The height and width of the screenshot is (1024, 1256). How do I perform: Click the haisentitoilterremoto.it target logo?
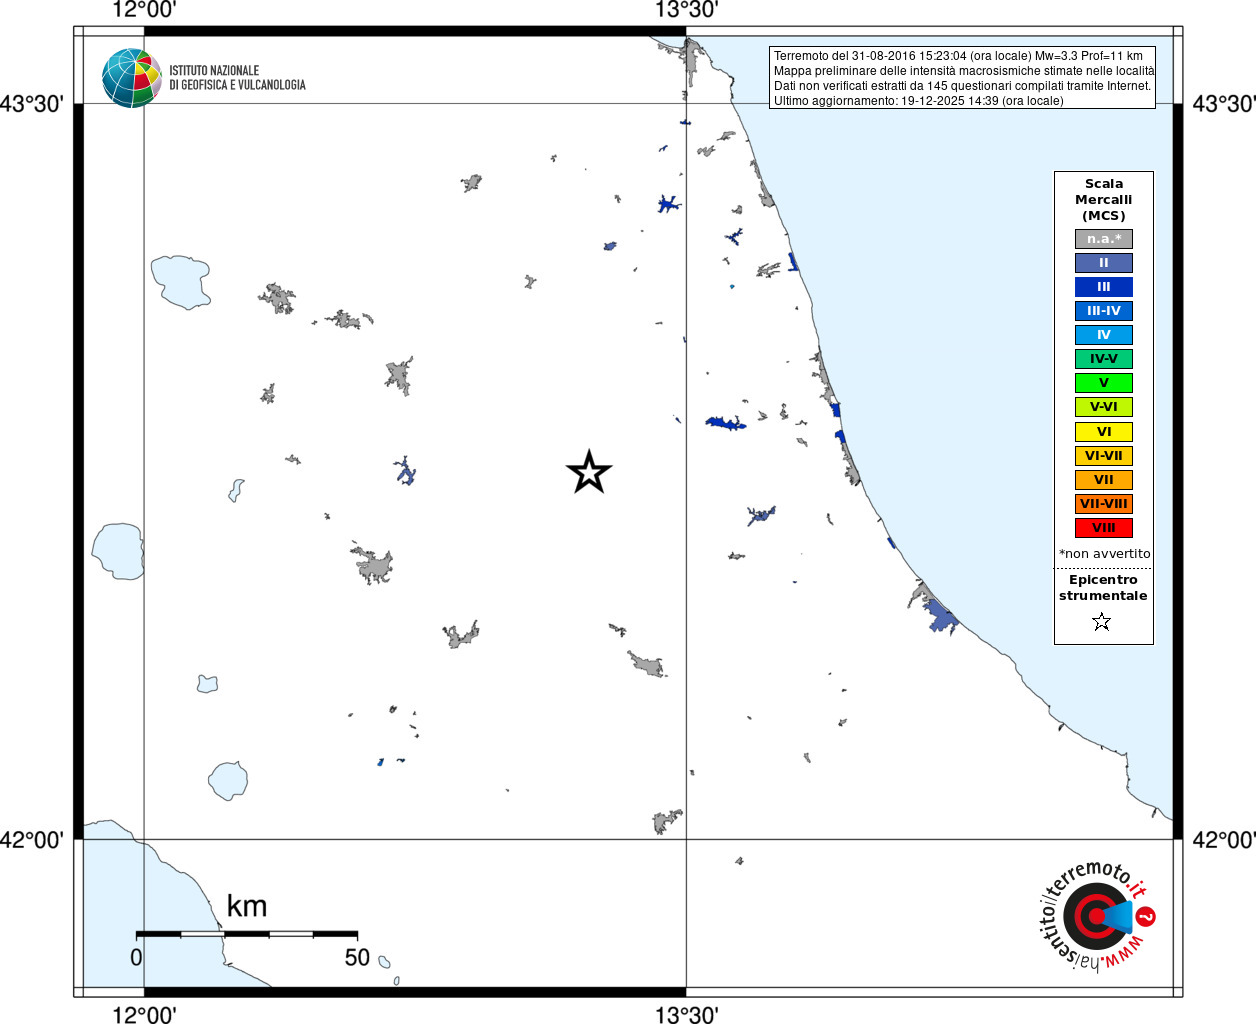(1098, 916)
